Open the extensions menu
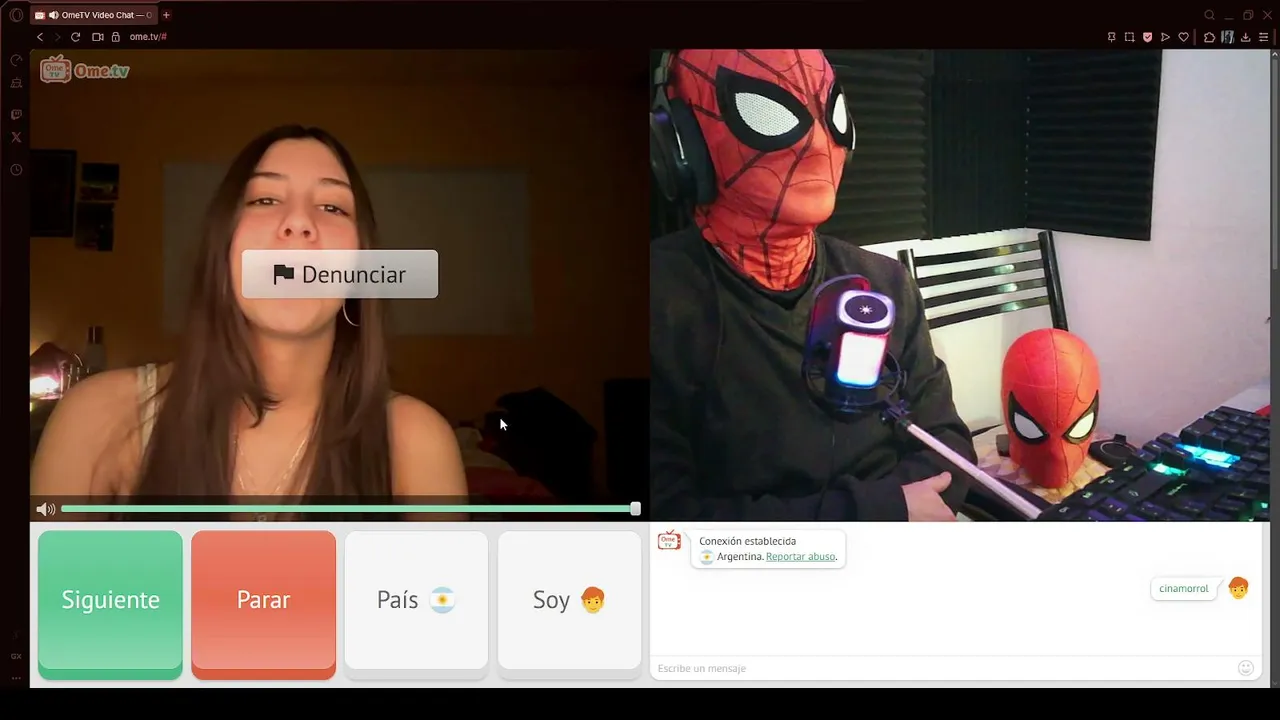Image resolution: width=1280 pixels, height=720 pixels. [1209, 37]
